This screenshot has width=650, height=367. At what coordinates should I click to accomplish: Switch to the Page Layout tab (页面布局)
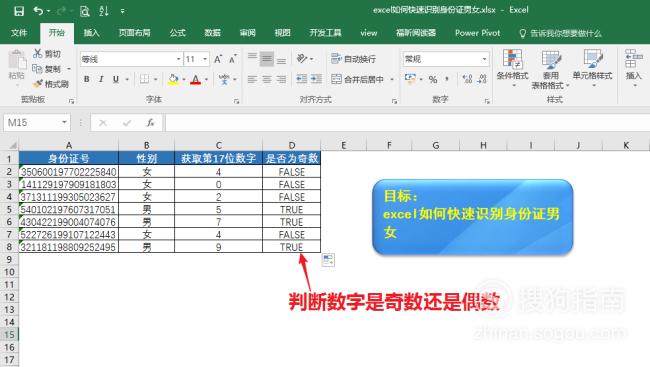tap(134, 33)
